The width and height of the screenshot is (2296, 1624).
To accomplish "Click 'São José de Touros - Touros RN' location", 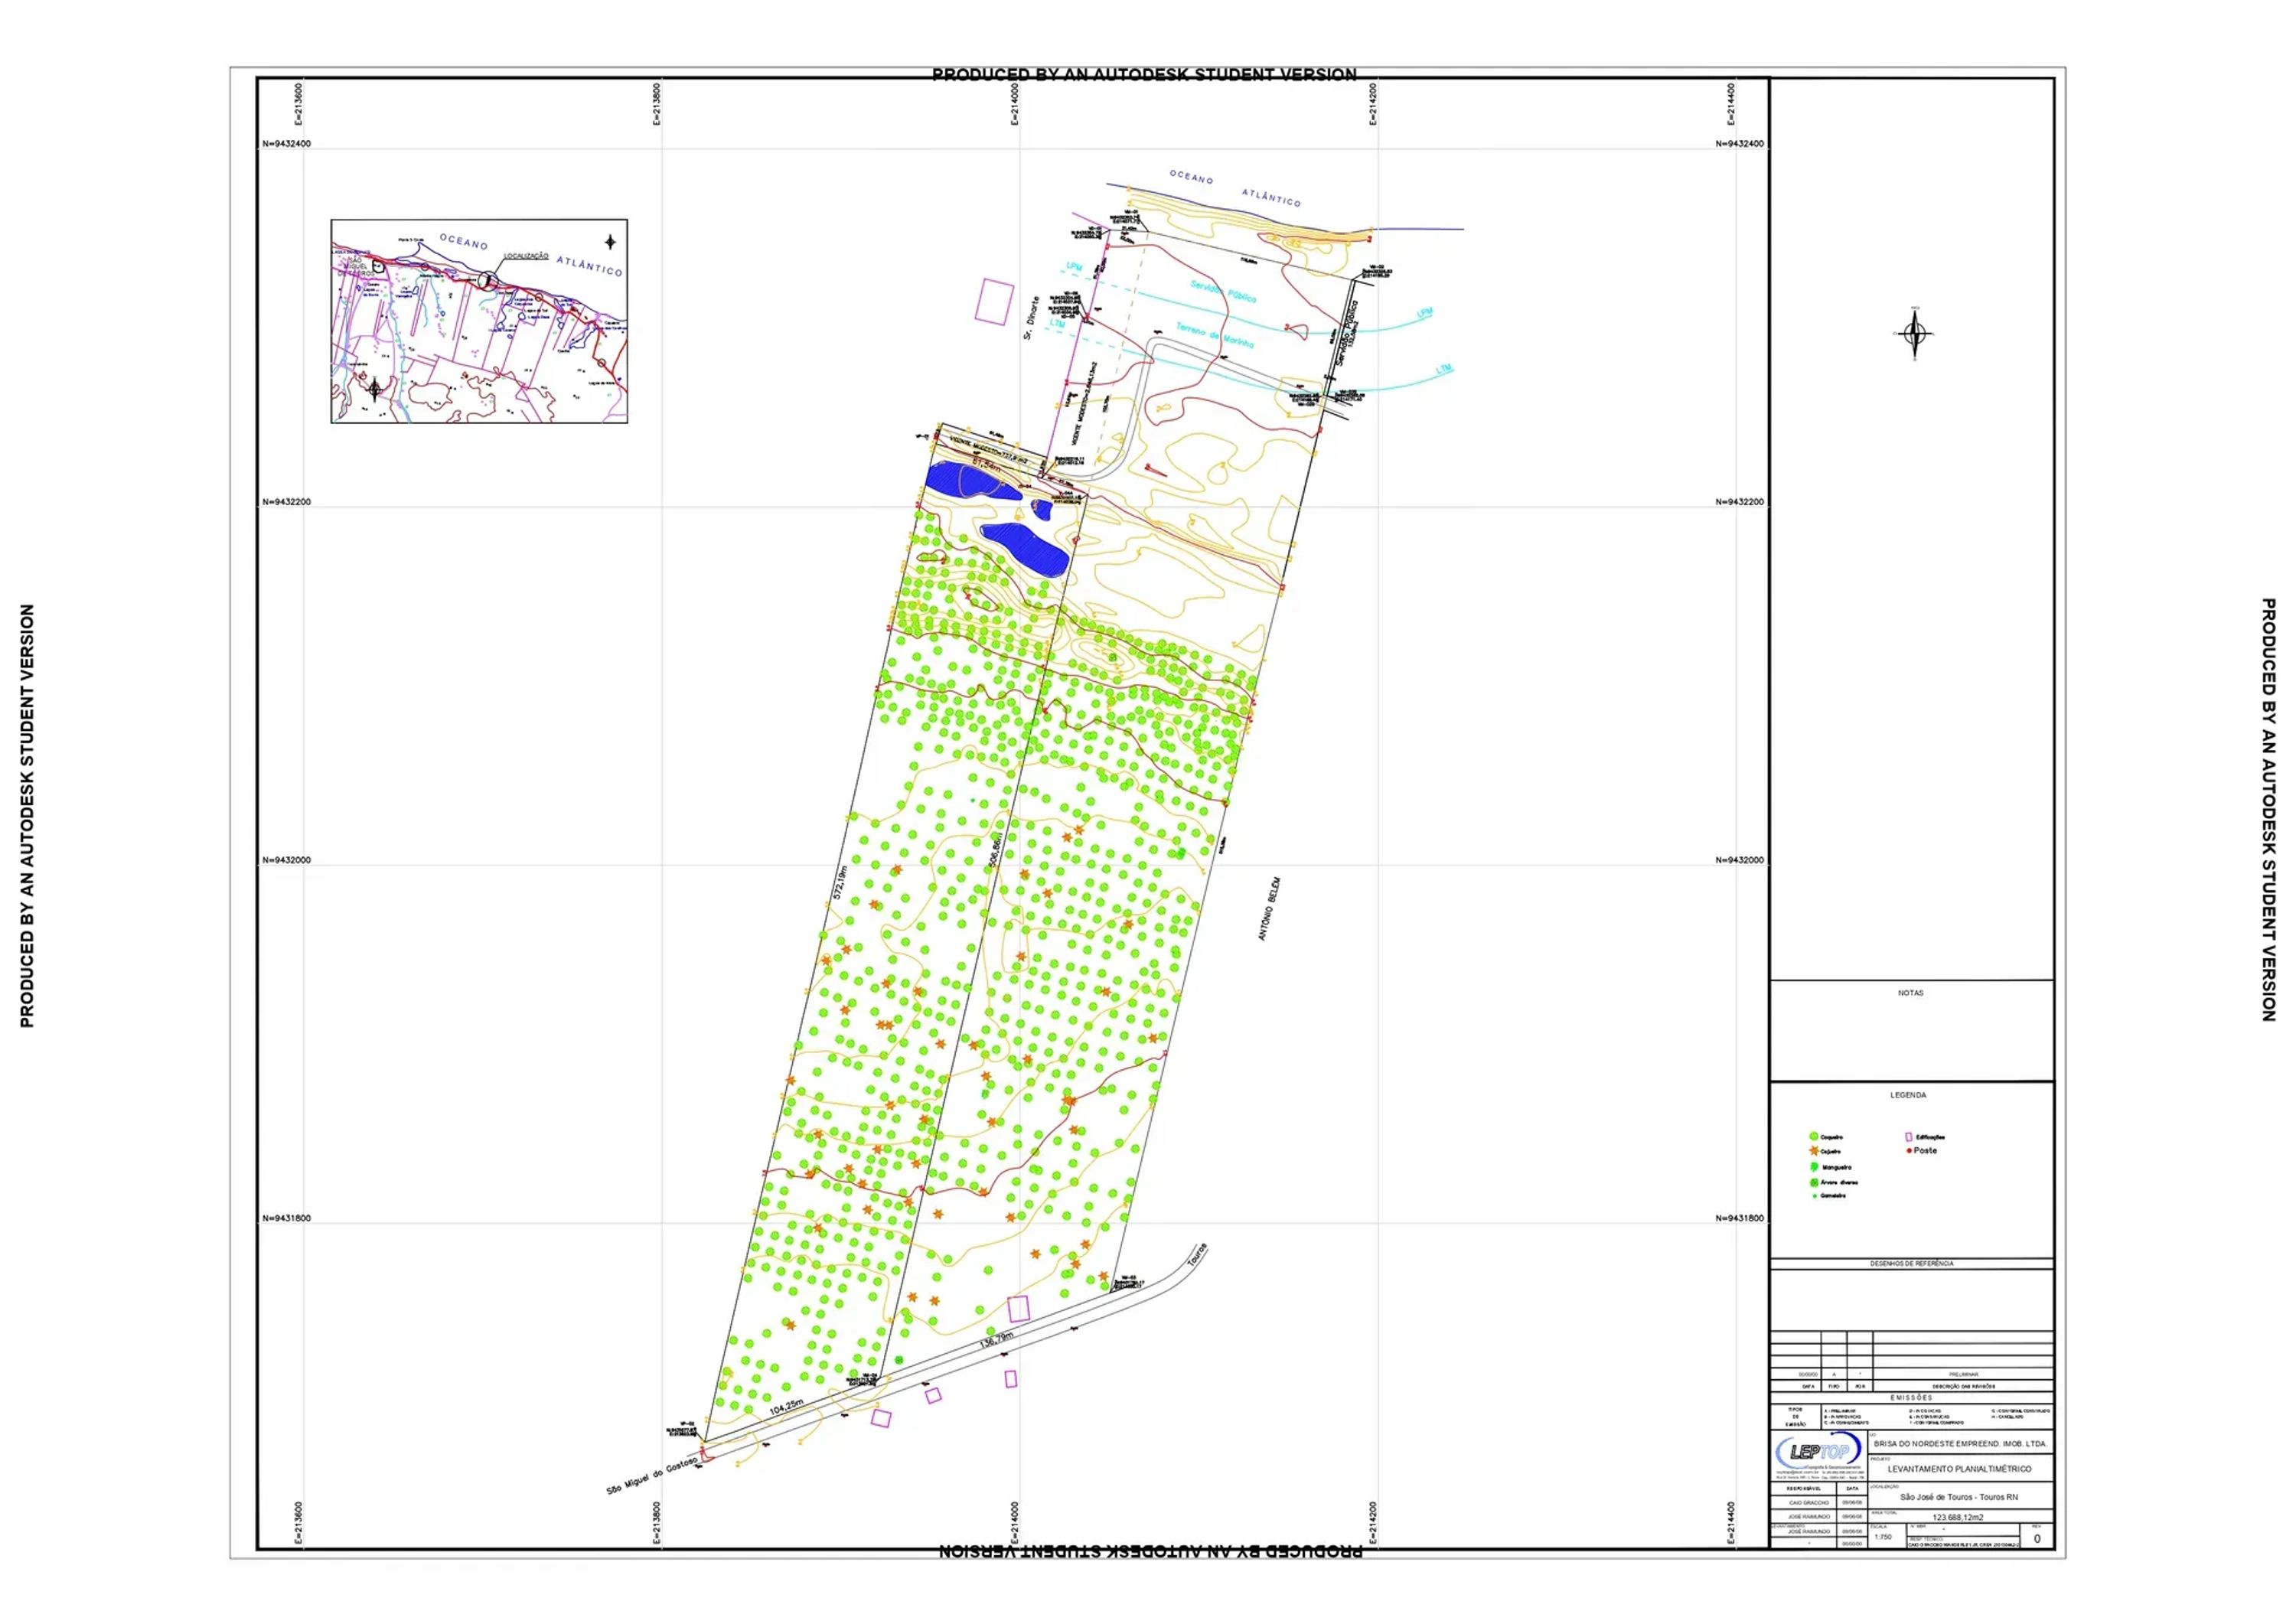I will [1959, 1497].
